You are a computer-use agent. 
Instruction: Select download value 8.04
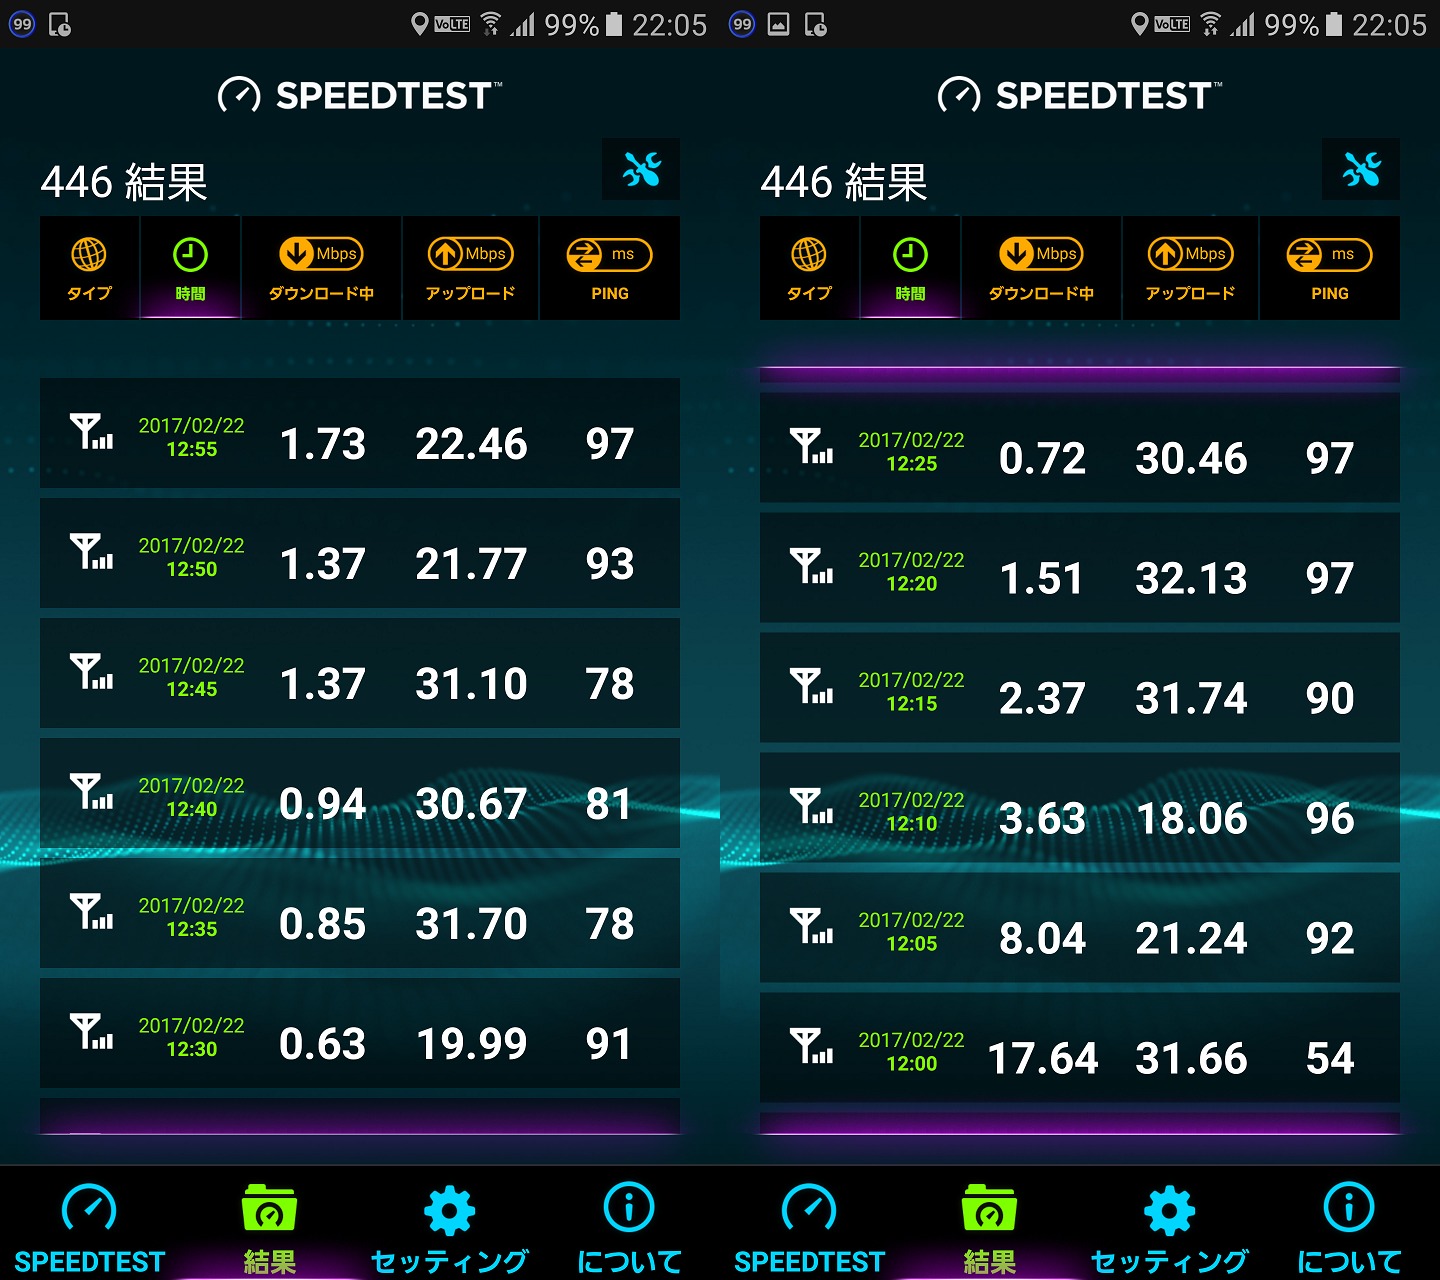[1042, 938]
